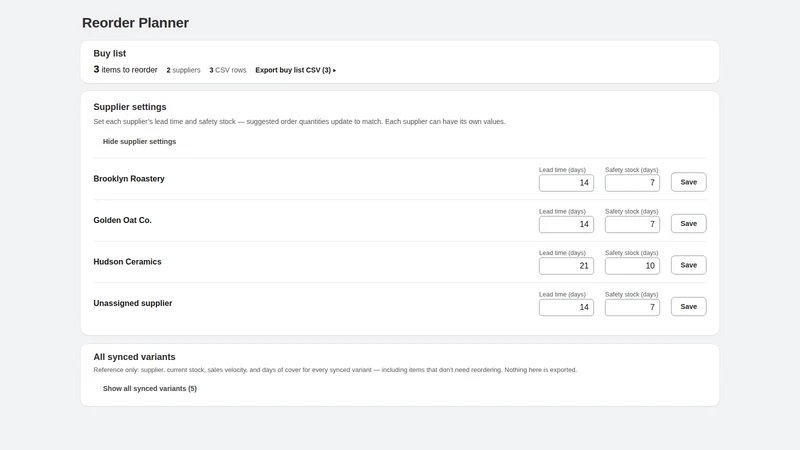
Task: Click the Reorder Planner page title
Action: [135, 23]
